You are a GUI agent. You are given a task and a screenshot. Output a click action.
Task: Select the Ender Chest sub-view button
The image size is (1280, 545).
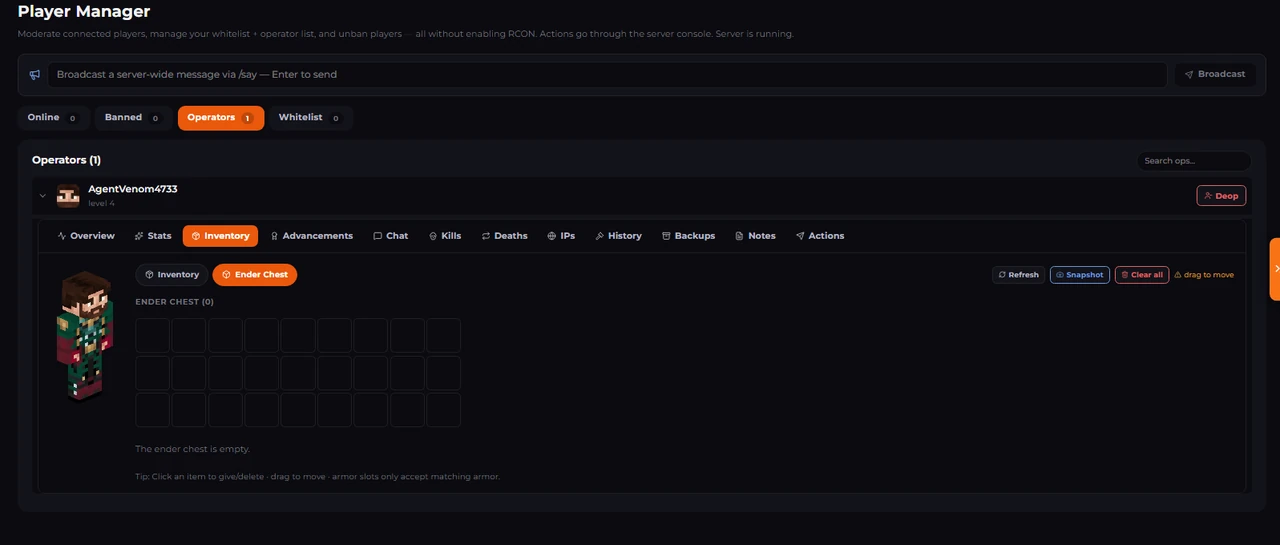tap(255, 275)
